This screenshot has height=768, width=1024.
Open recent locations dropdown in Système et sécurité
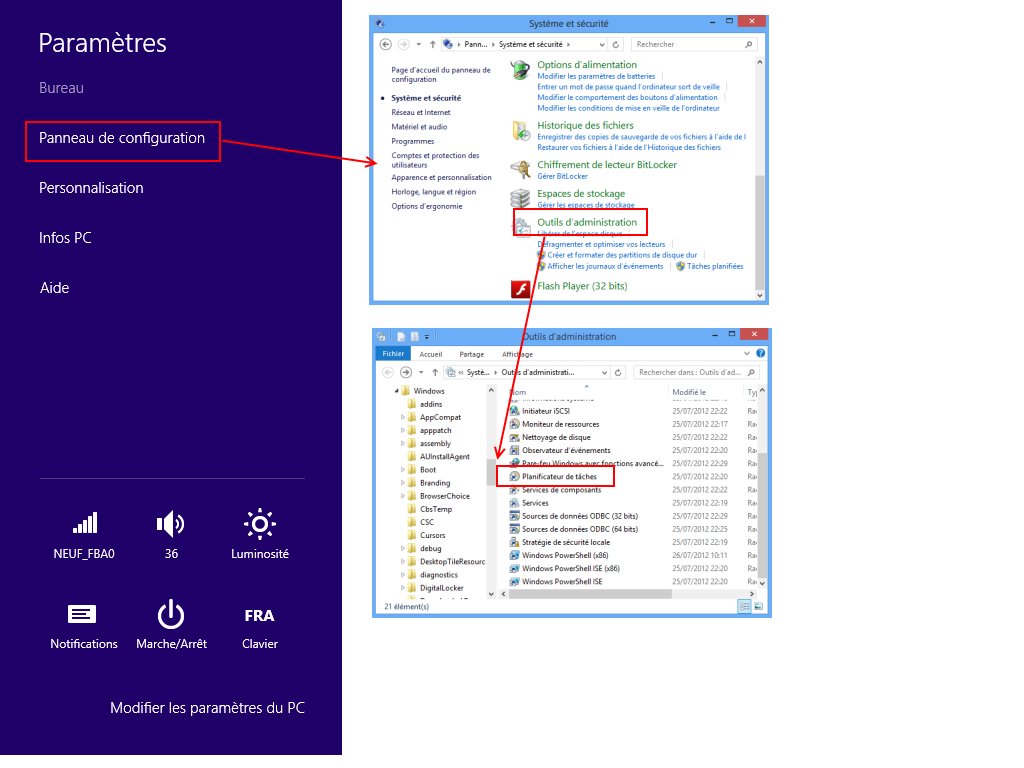tap(419, 44)
